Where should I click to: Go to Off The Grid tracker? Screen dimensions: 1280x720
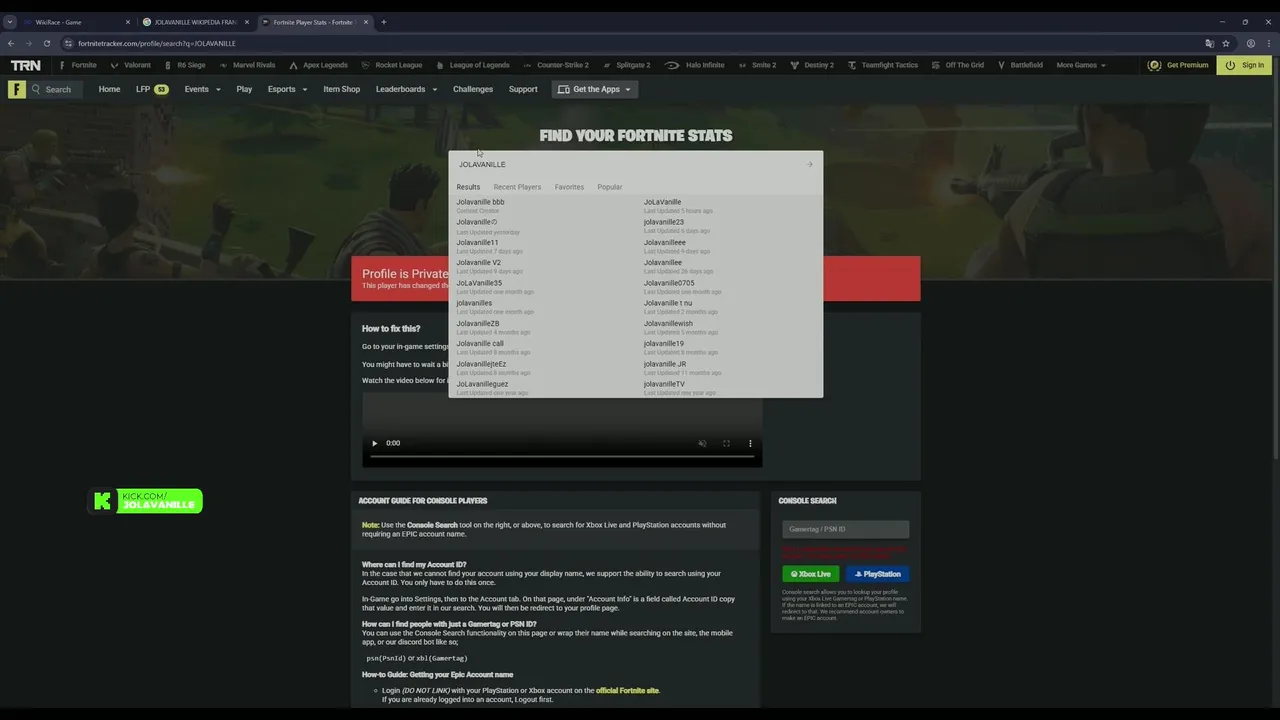click(957, 65)
